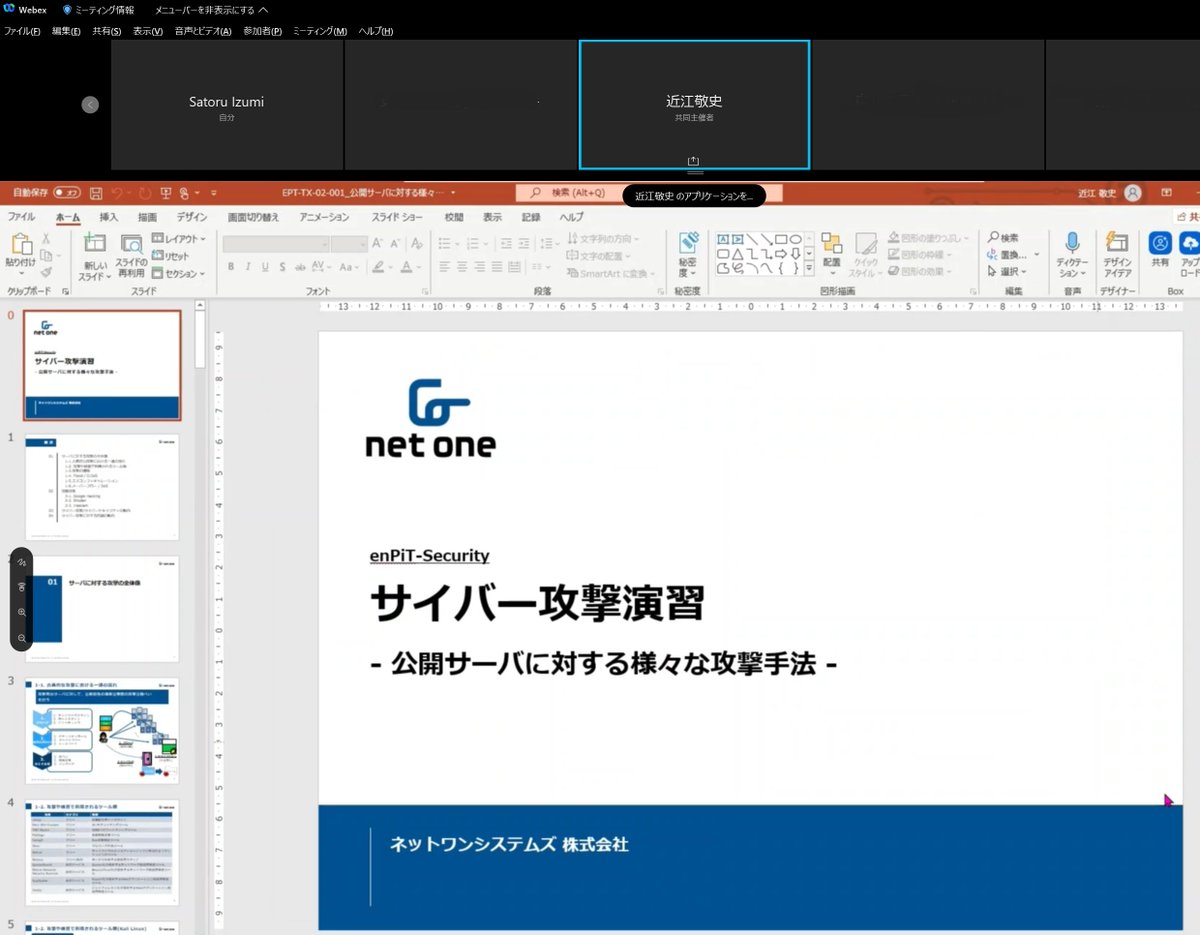This screenshot has height=935, width=1200.
Task: Click the Cut scissors icon
Action: 46,239
